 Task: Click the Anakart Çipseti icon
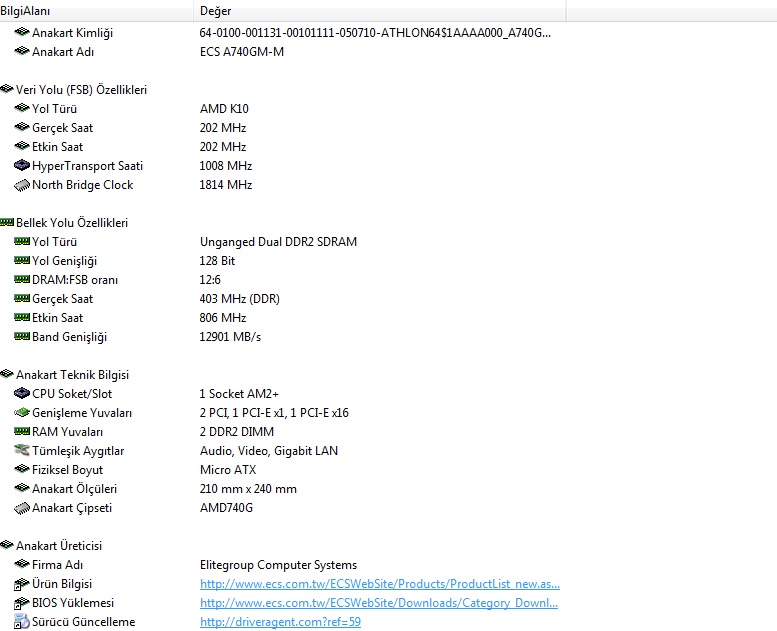pos(22,508)
